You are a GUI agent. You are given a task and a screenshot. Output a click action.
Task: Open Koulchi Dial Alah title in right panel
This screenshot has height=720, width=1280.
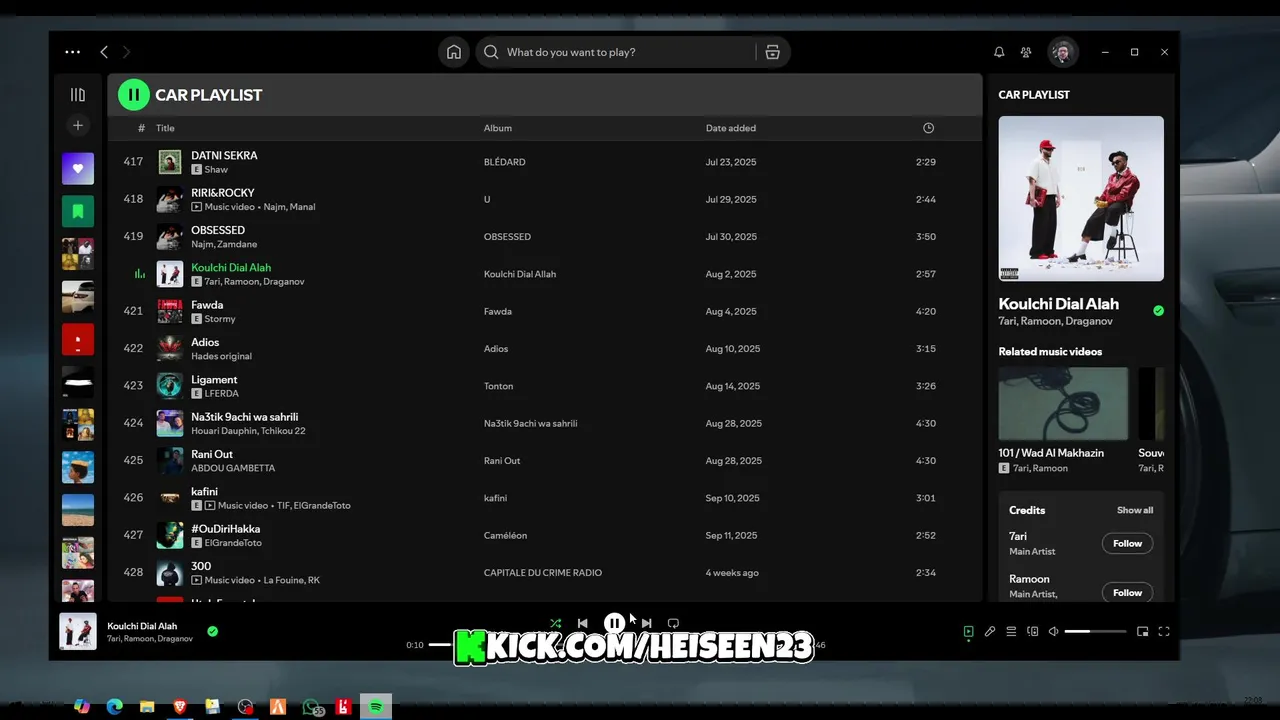[1058, 304]
